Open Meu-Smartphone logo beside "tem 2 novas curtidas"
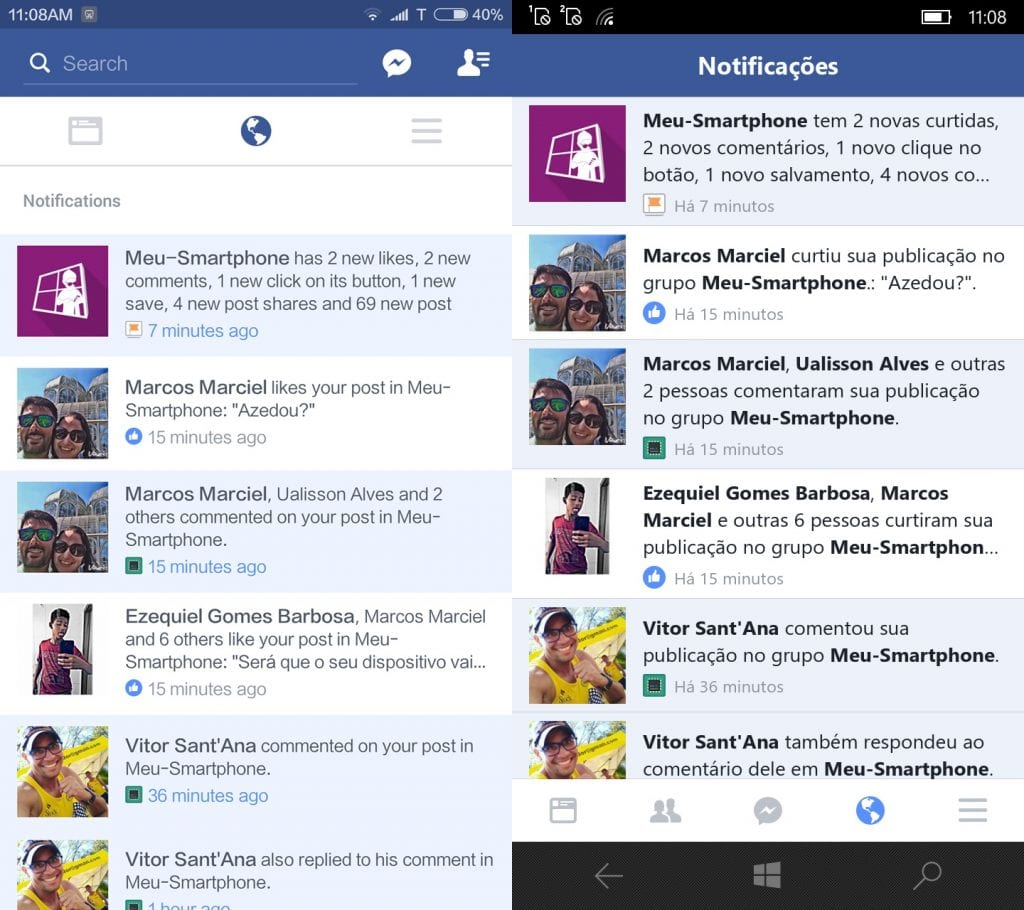 (x=577, y=154)
